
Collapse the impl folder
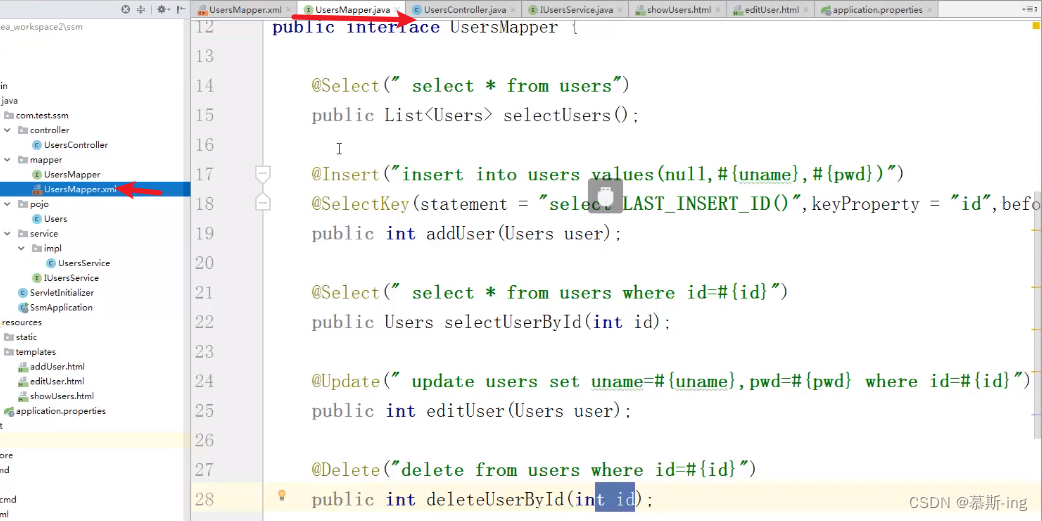[x=22, y=248]
